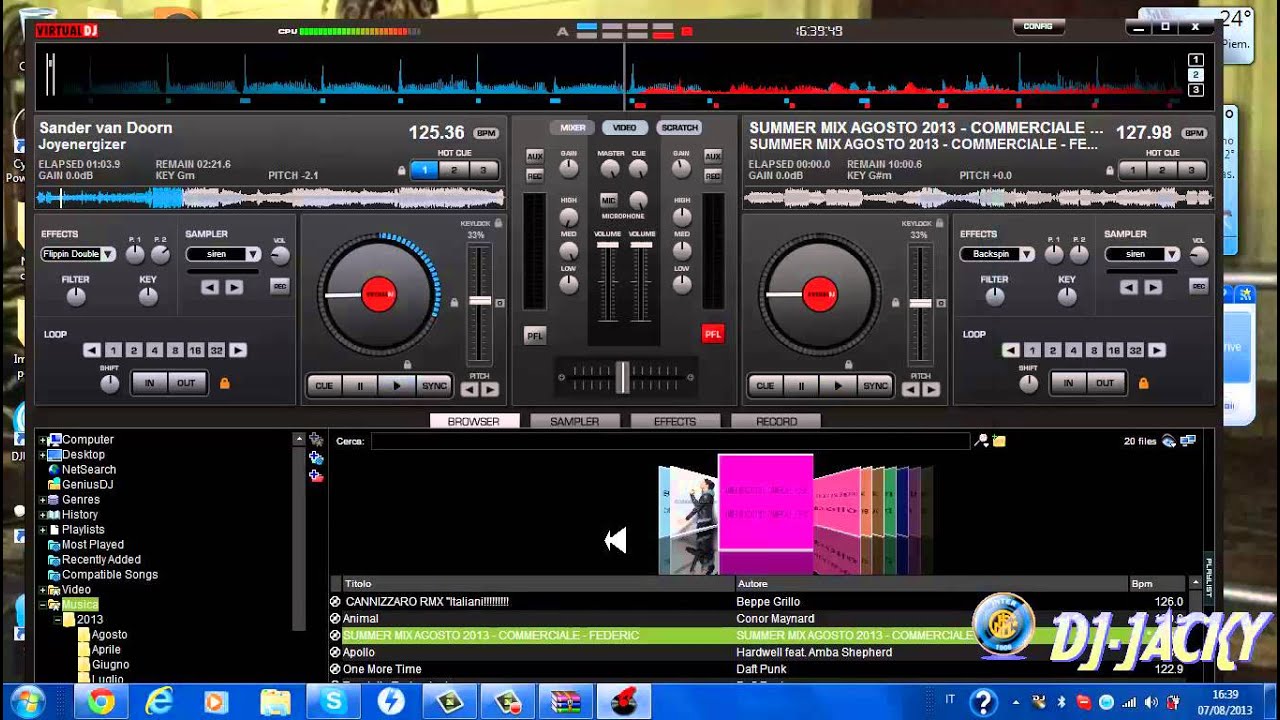Viewport: 1280px width, 720px height.
Task: Select the track One More Time
Action: point(381,669)
